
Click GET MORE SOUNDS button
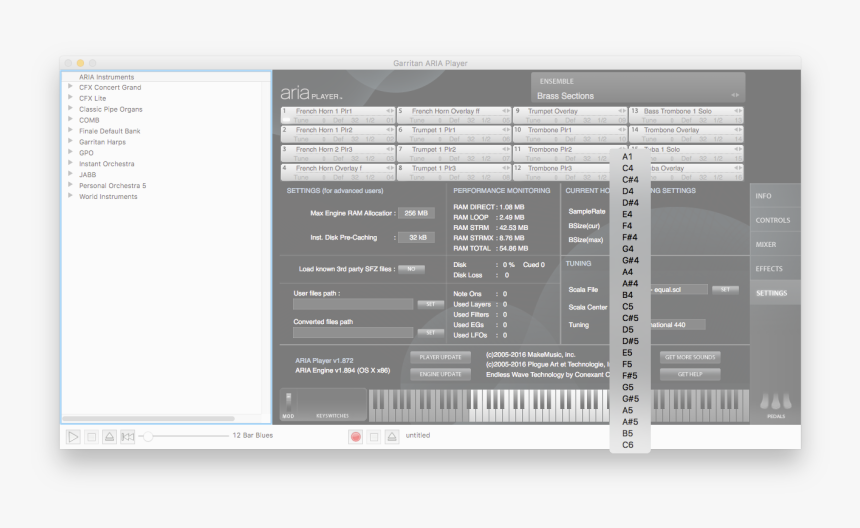690,357
